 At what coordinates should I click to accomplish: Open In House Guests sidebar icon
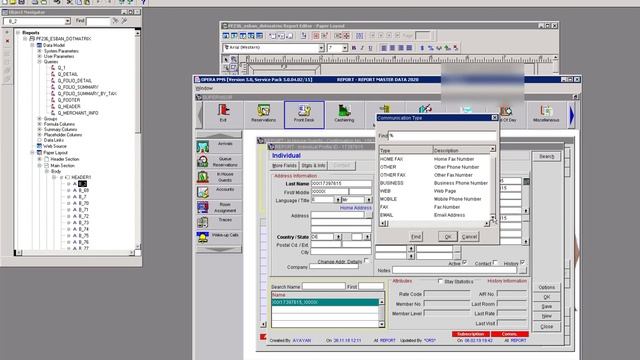tap(203, 177)
